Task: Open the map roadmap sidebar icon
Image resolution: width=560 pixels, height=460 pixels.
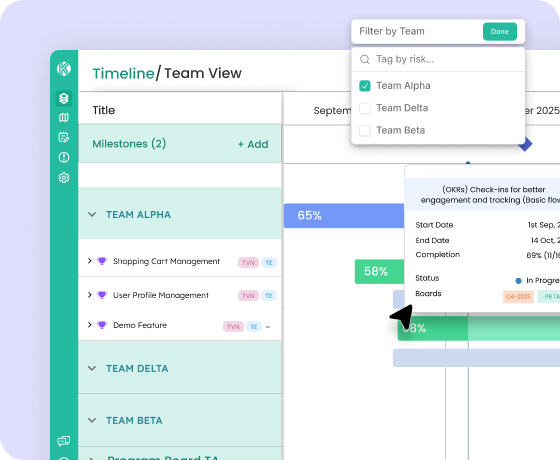Action: coord(64,118)
